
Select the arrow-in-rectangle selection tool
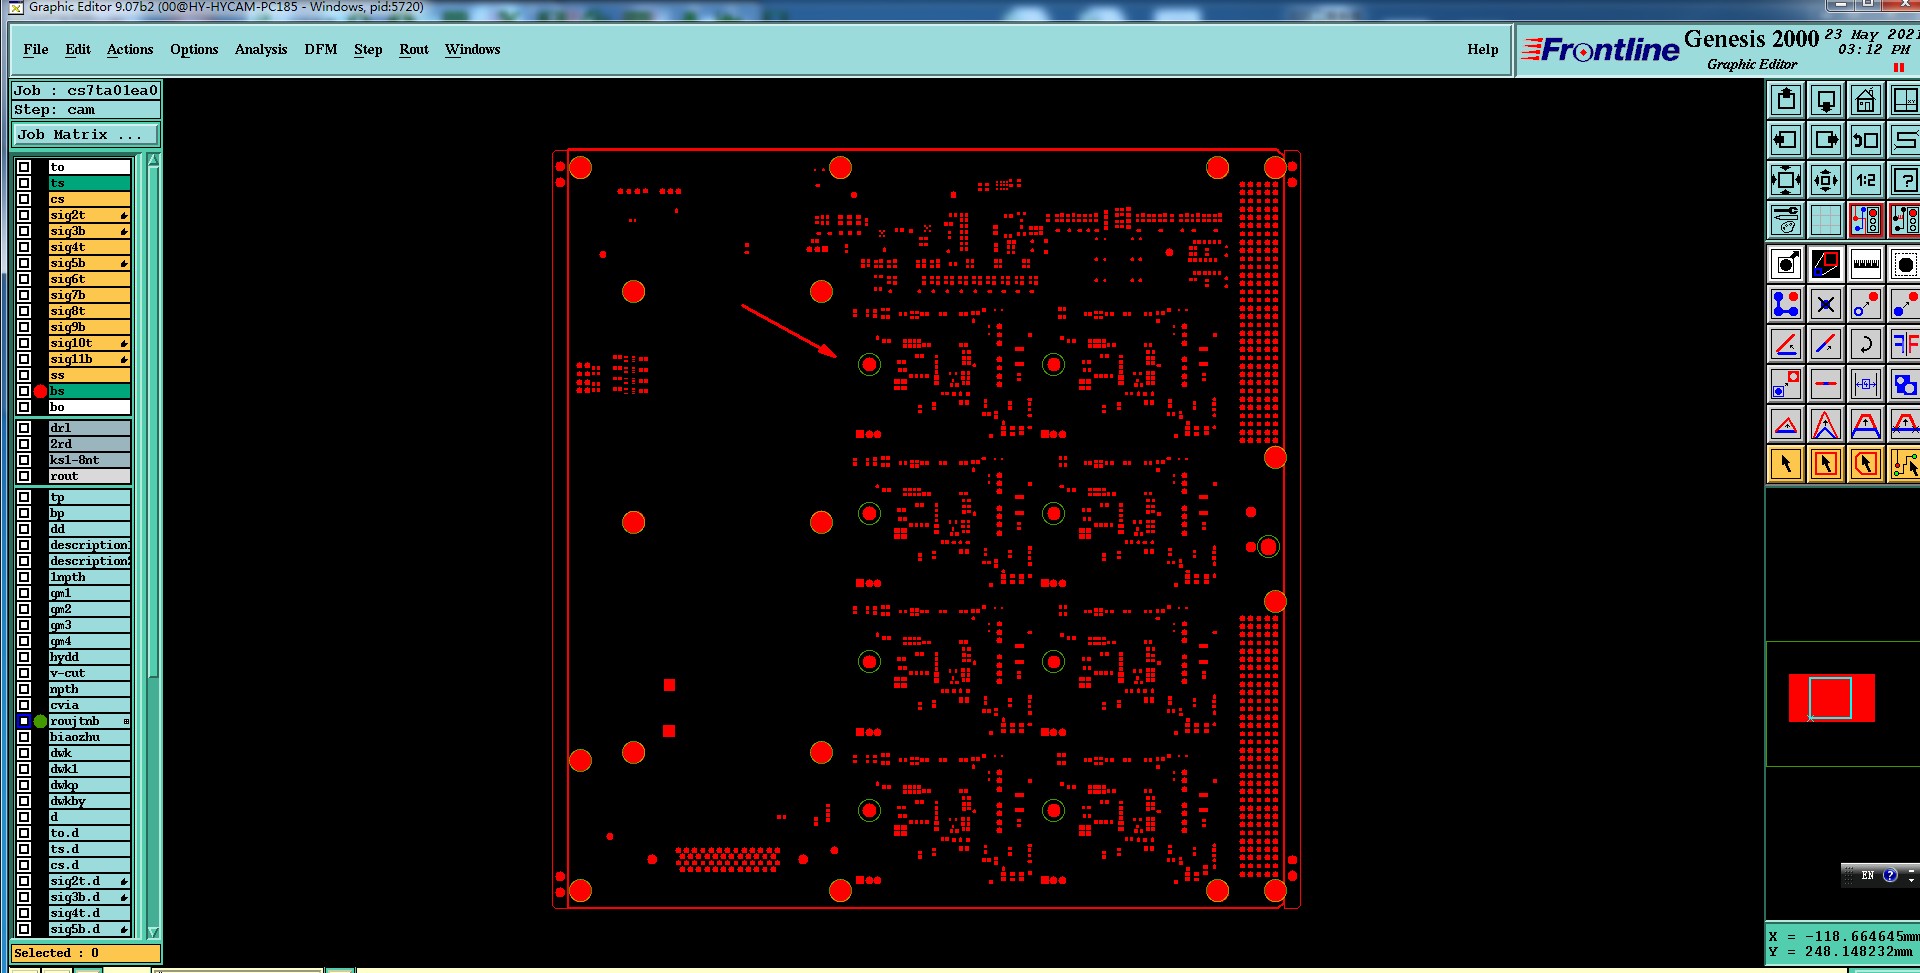(x=1826, y=464)
